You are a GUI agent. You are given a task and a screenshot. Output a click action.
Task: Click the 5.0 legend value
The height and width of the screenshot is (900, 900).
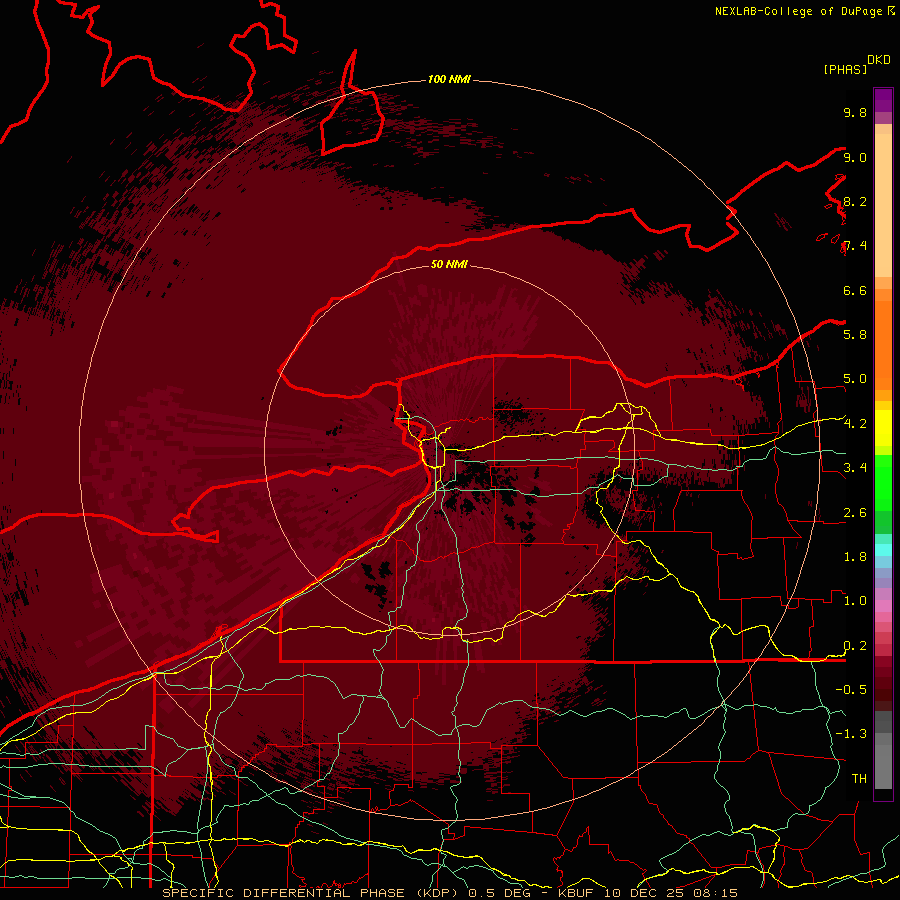[855, 379]
